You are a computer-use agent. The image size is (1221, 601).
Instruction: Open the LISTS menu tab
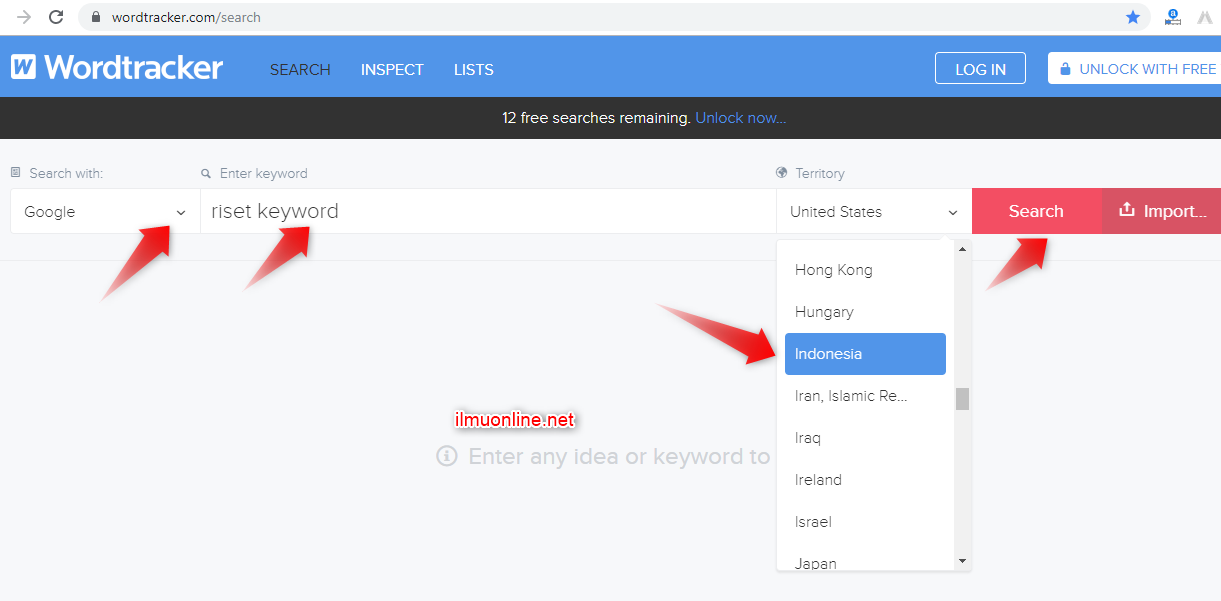point(473,69)
